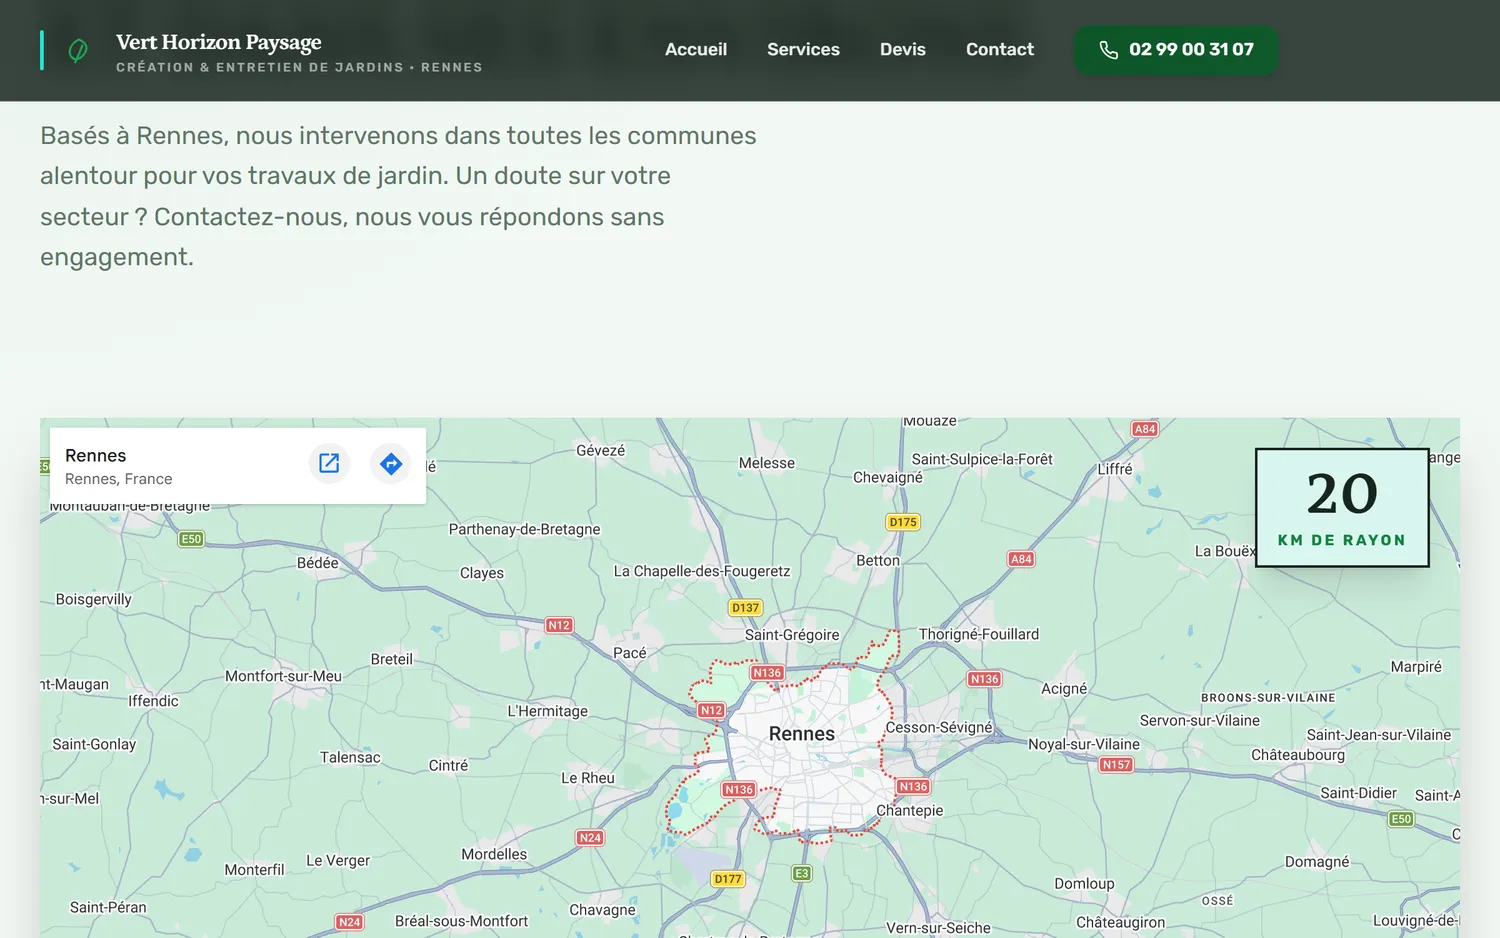Viewport: 1500px width, 938px height.
Task: Click Betton label on map
Action: click(878, 561)
